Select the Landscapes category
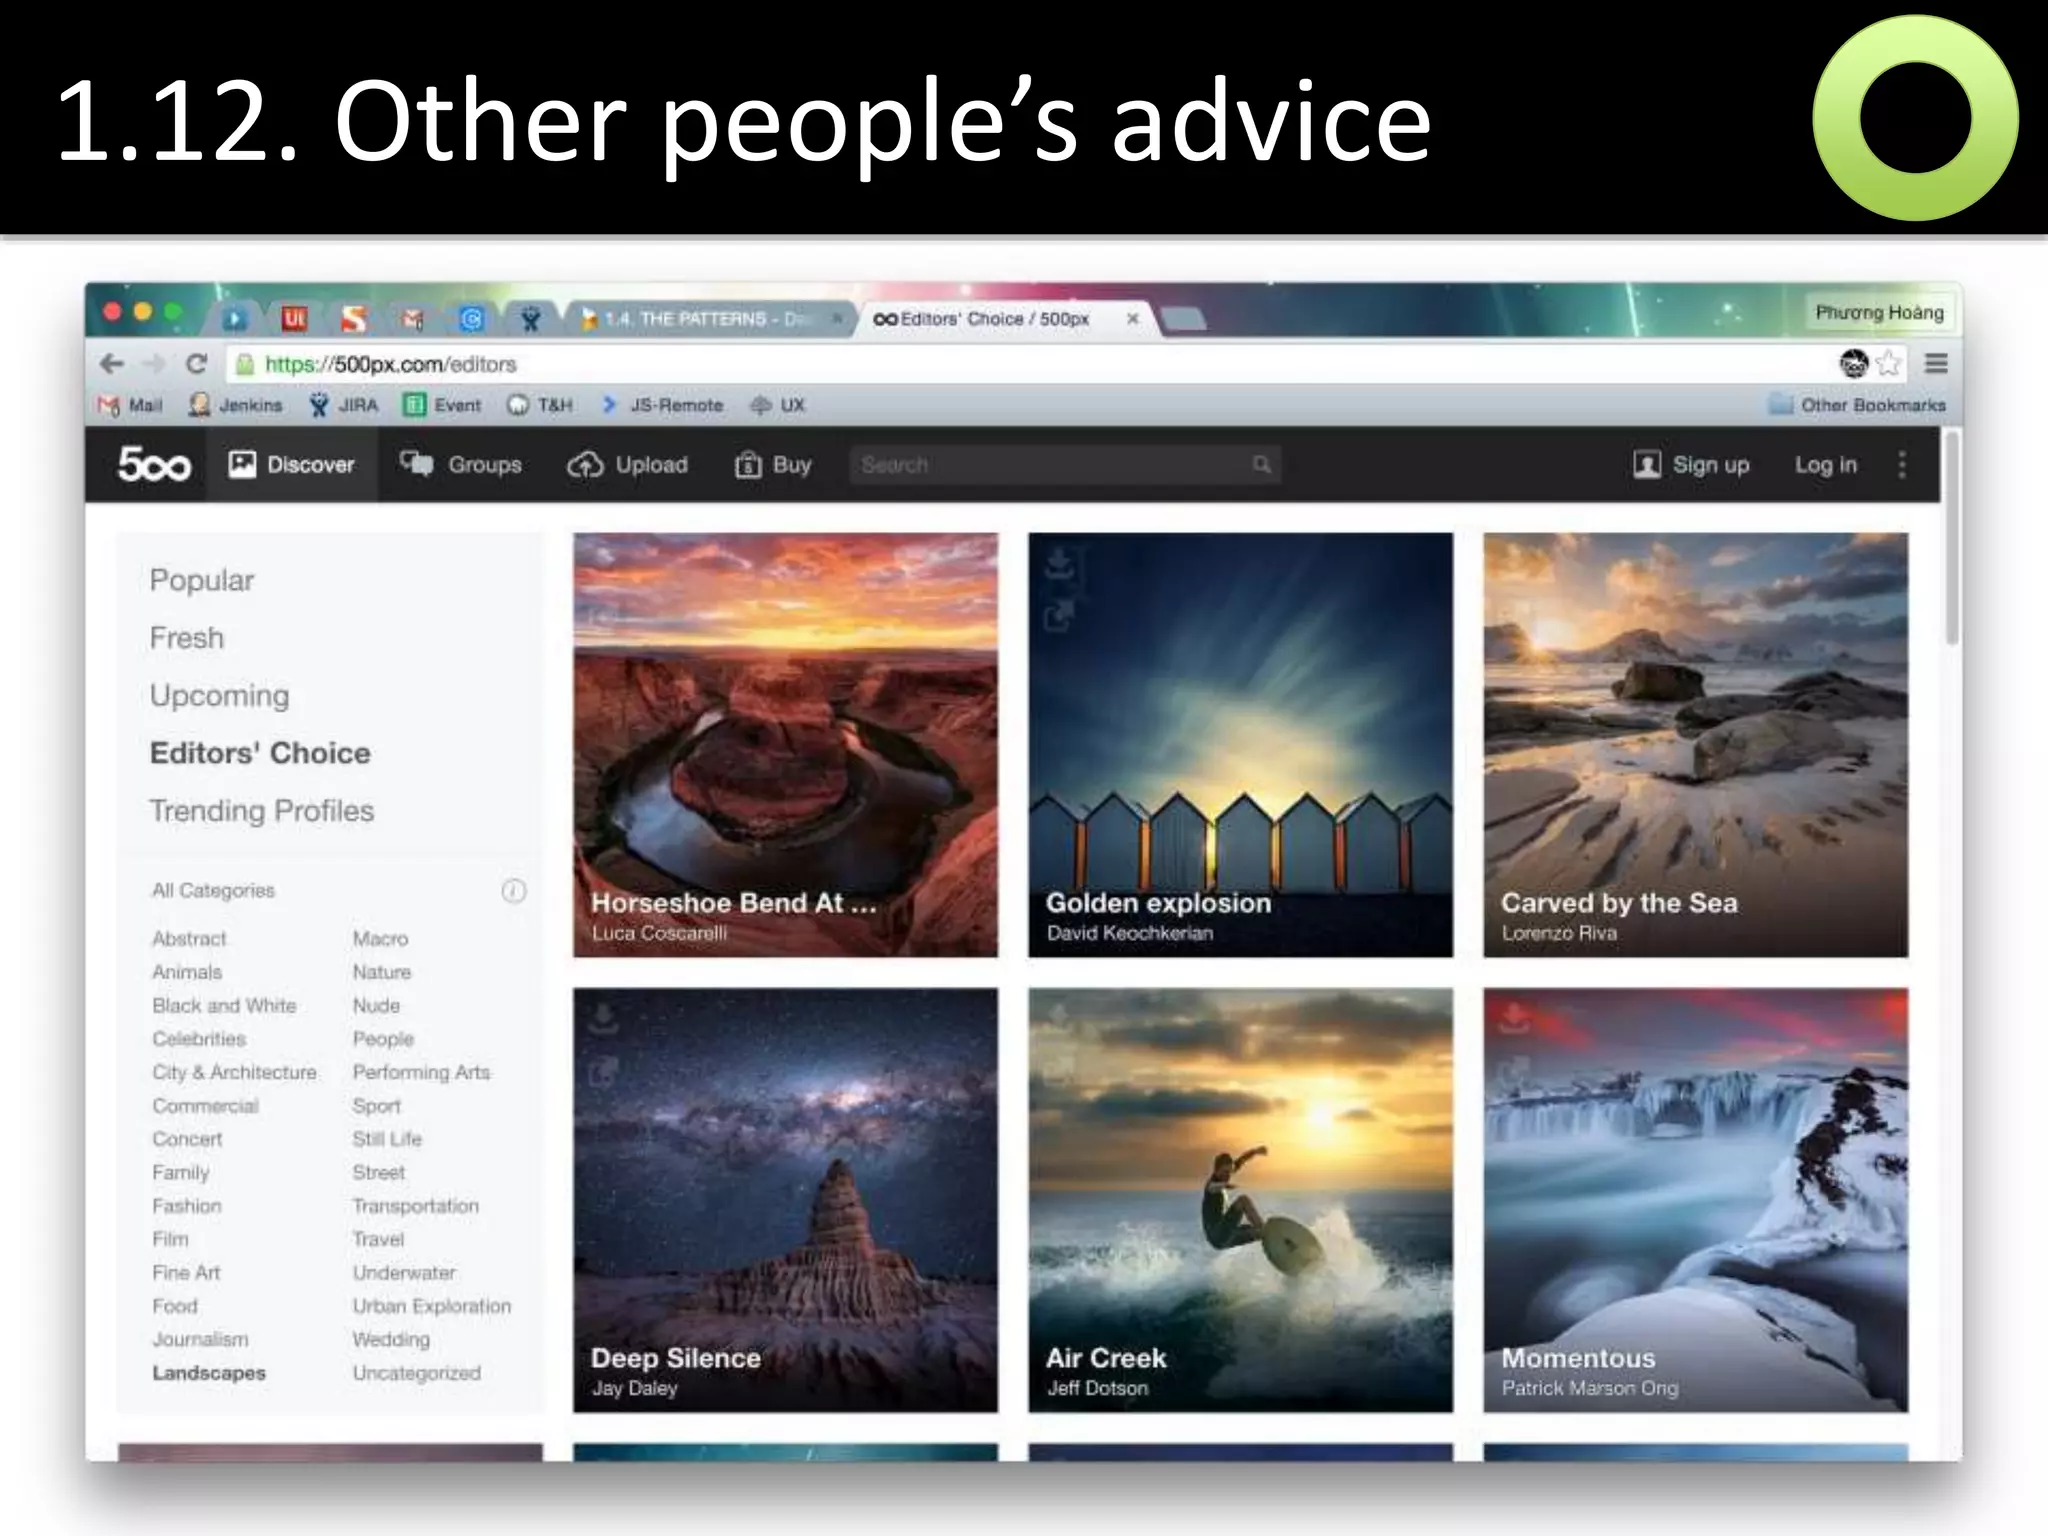 [x=209, y=1373]
